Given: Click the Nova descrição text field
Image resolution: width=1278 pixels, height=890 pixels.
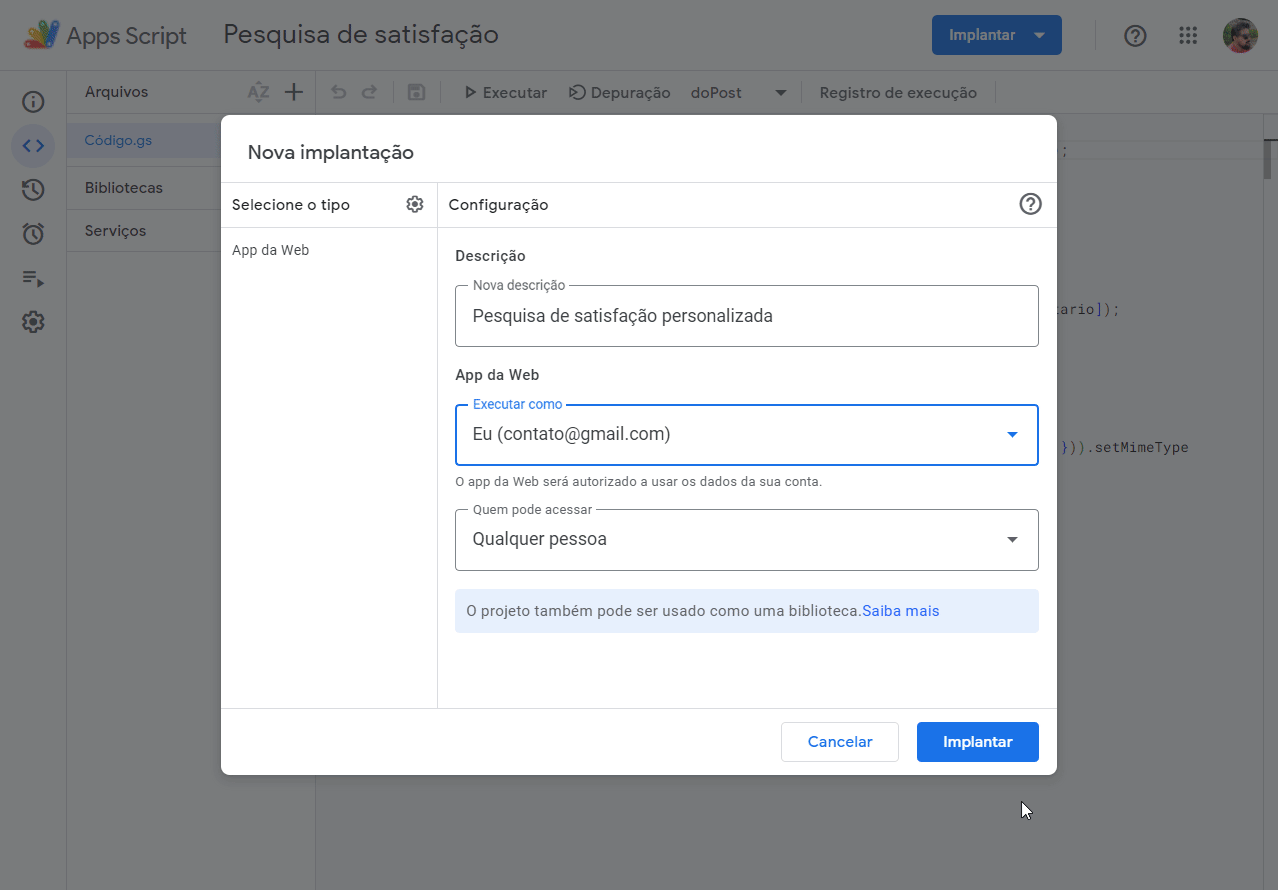Looking at the screenshot, I should pos(747,316).
